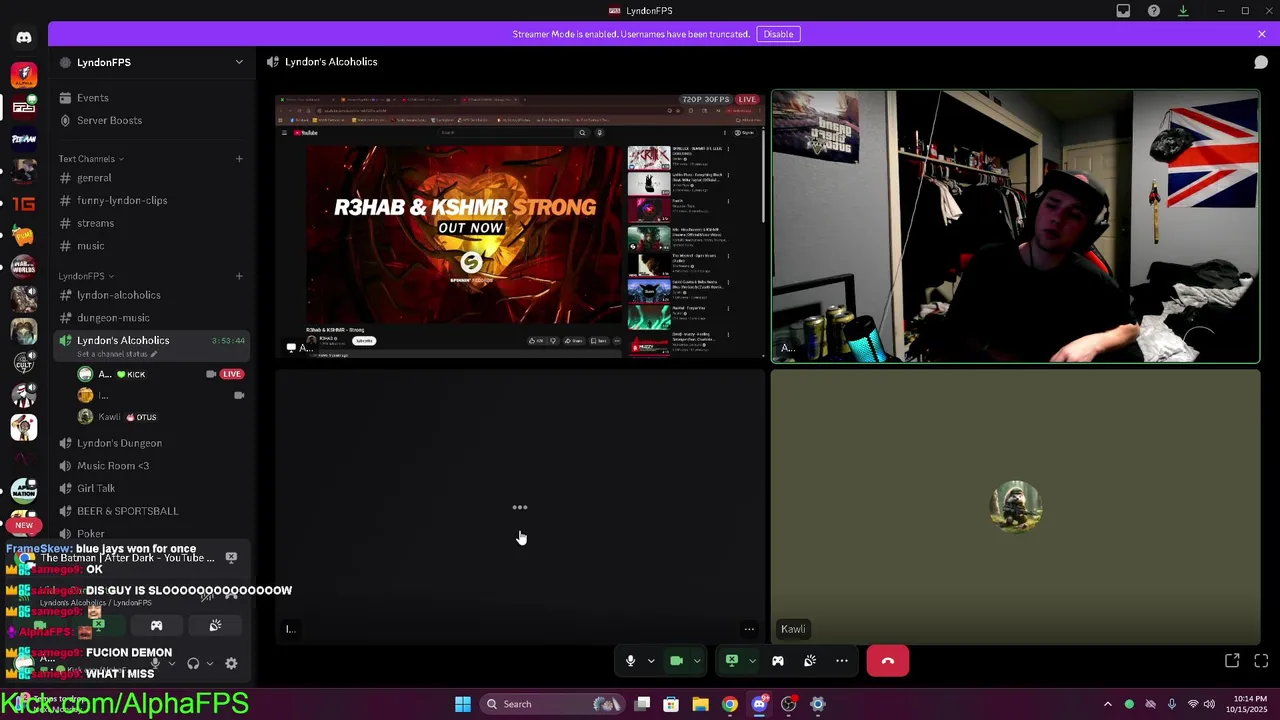Focus the live YouTube stream tile
Viewport: 1280px width, 720px height.
(520, 227)
